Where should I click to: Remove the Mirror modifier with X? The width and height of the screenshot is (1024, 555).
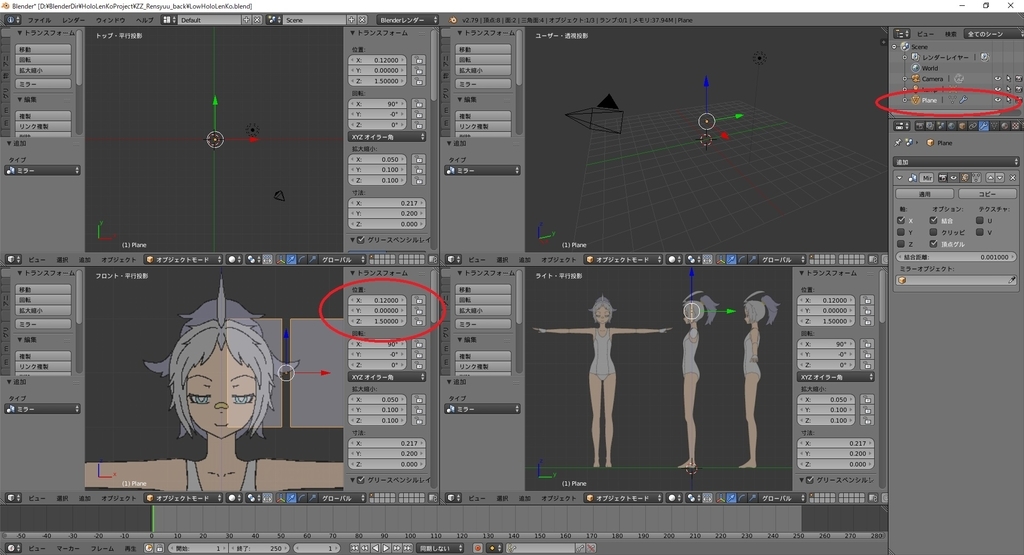(x=1013, y=178)
